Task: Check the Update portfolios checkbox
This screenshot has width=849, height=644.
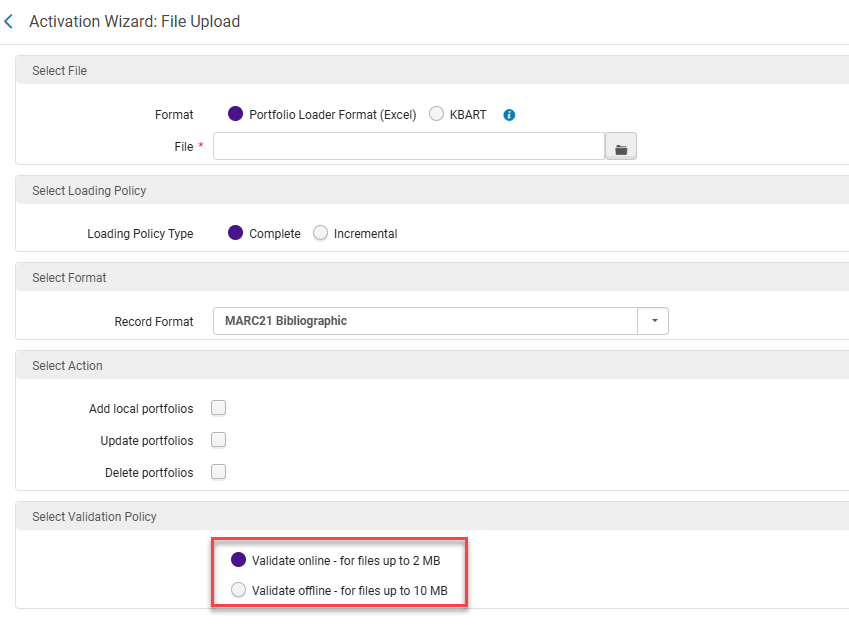Action: (218, 440)
